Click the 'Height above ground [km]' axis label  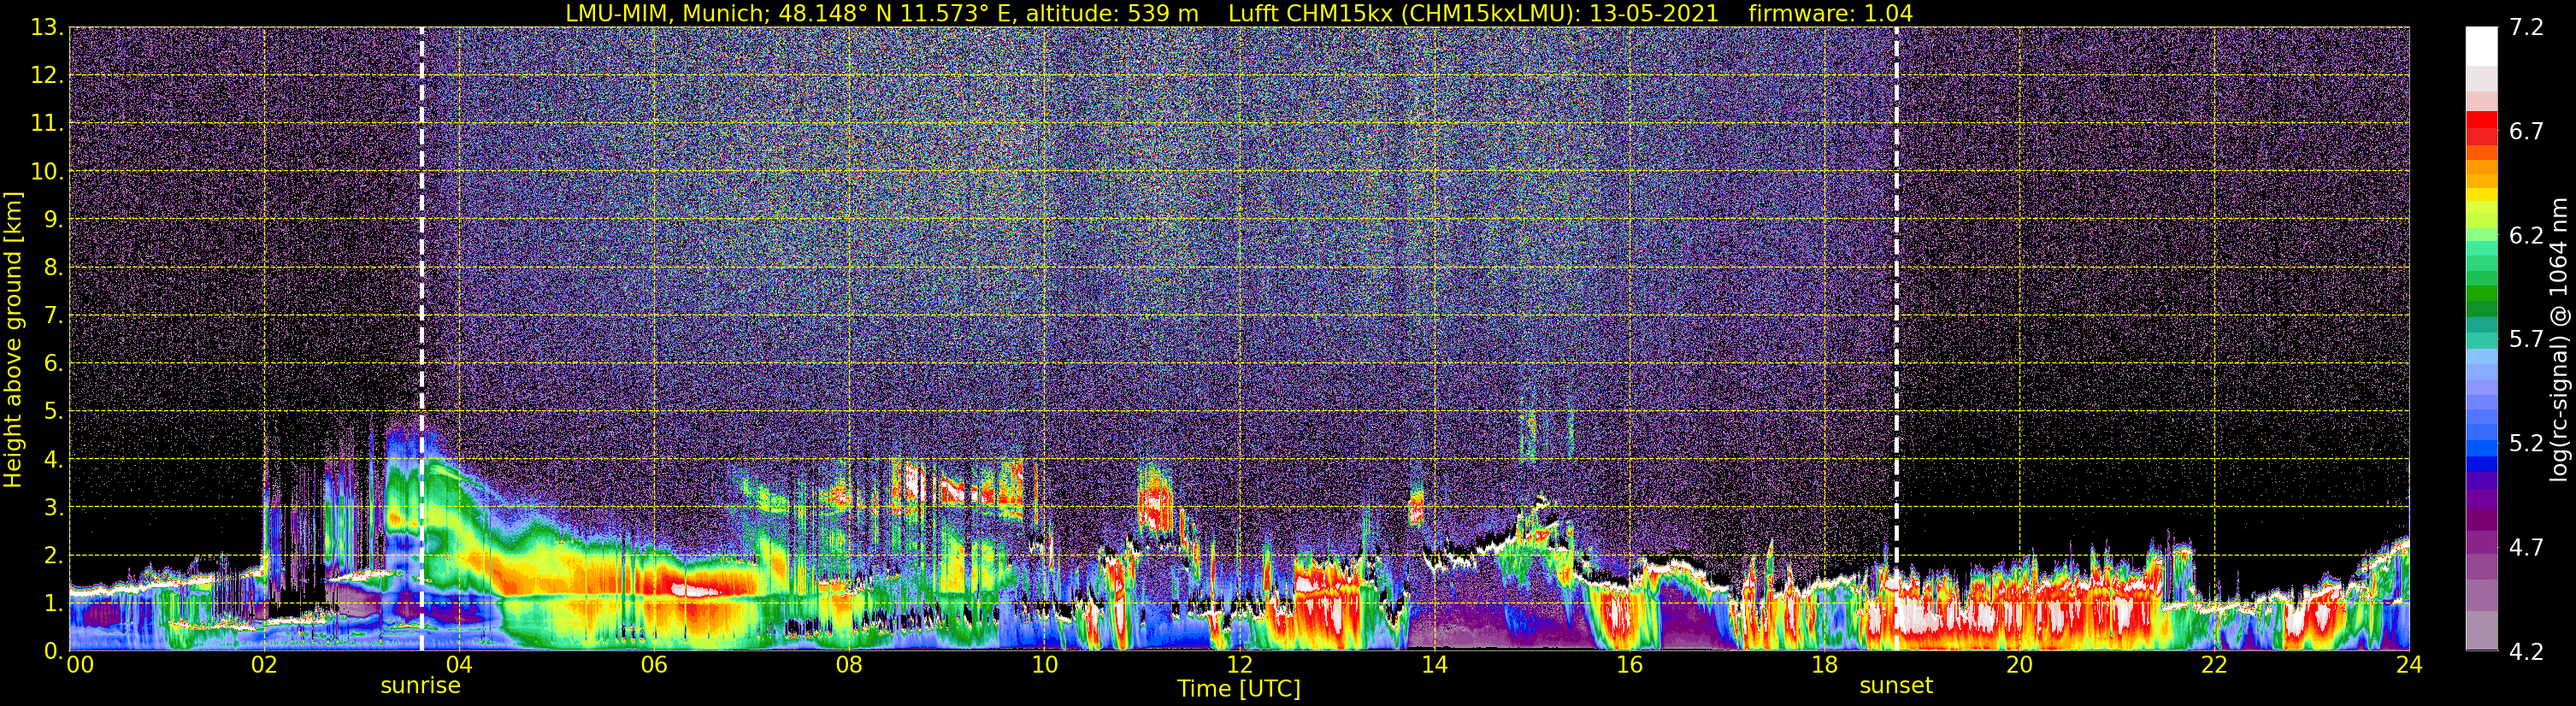tap(13, 340)
